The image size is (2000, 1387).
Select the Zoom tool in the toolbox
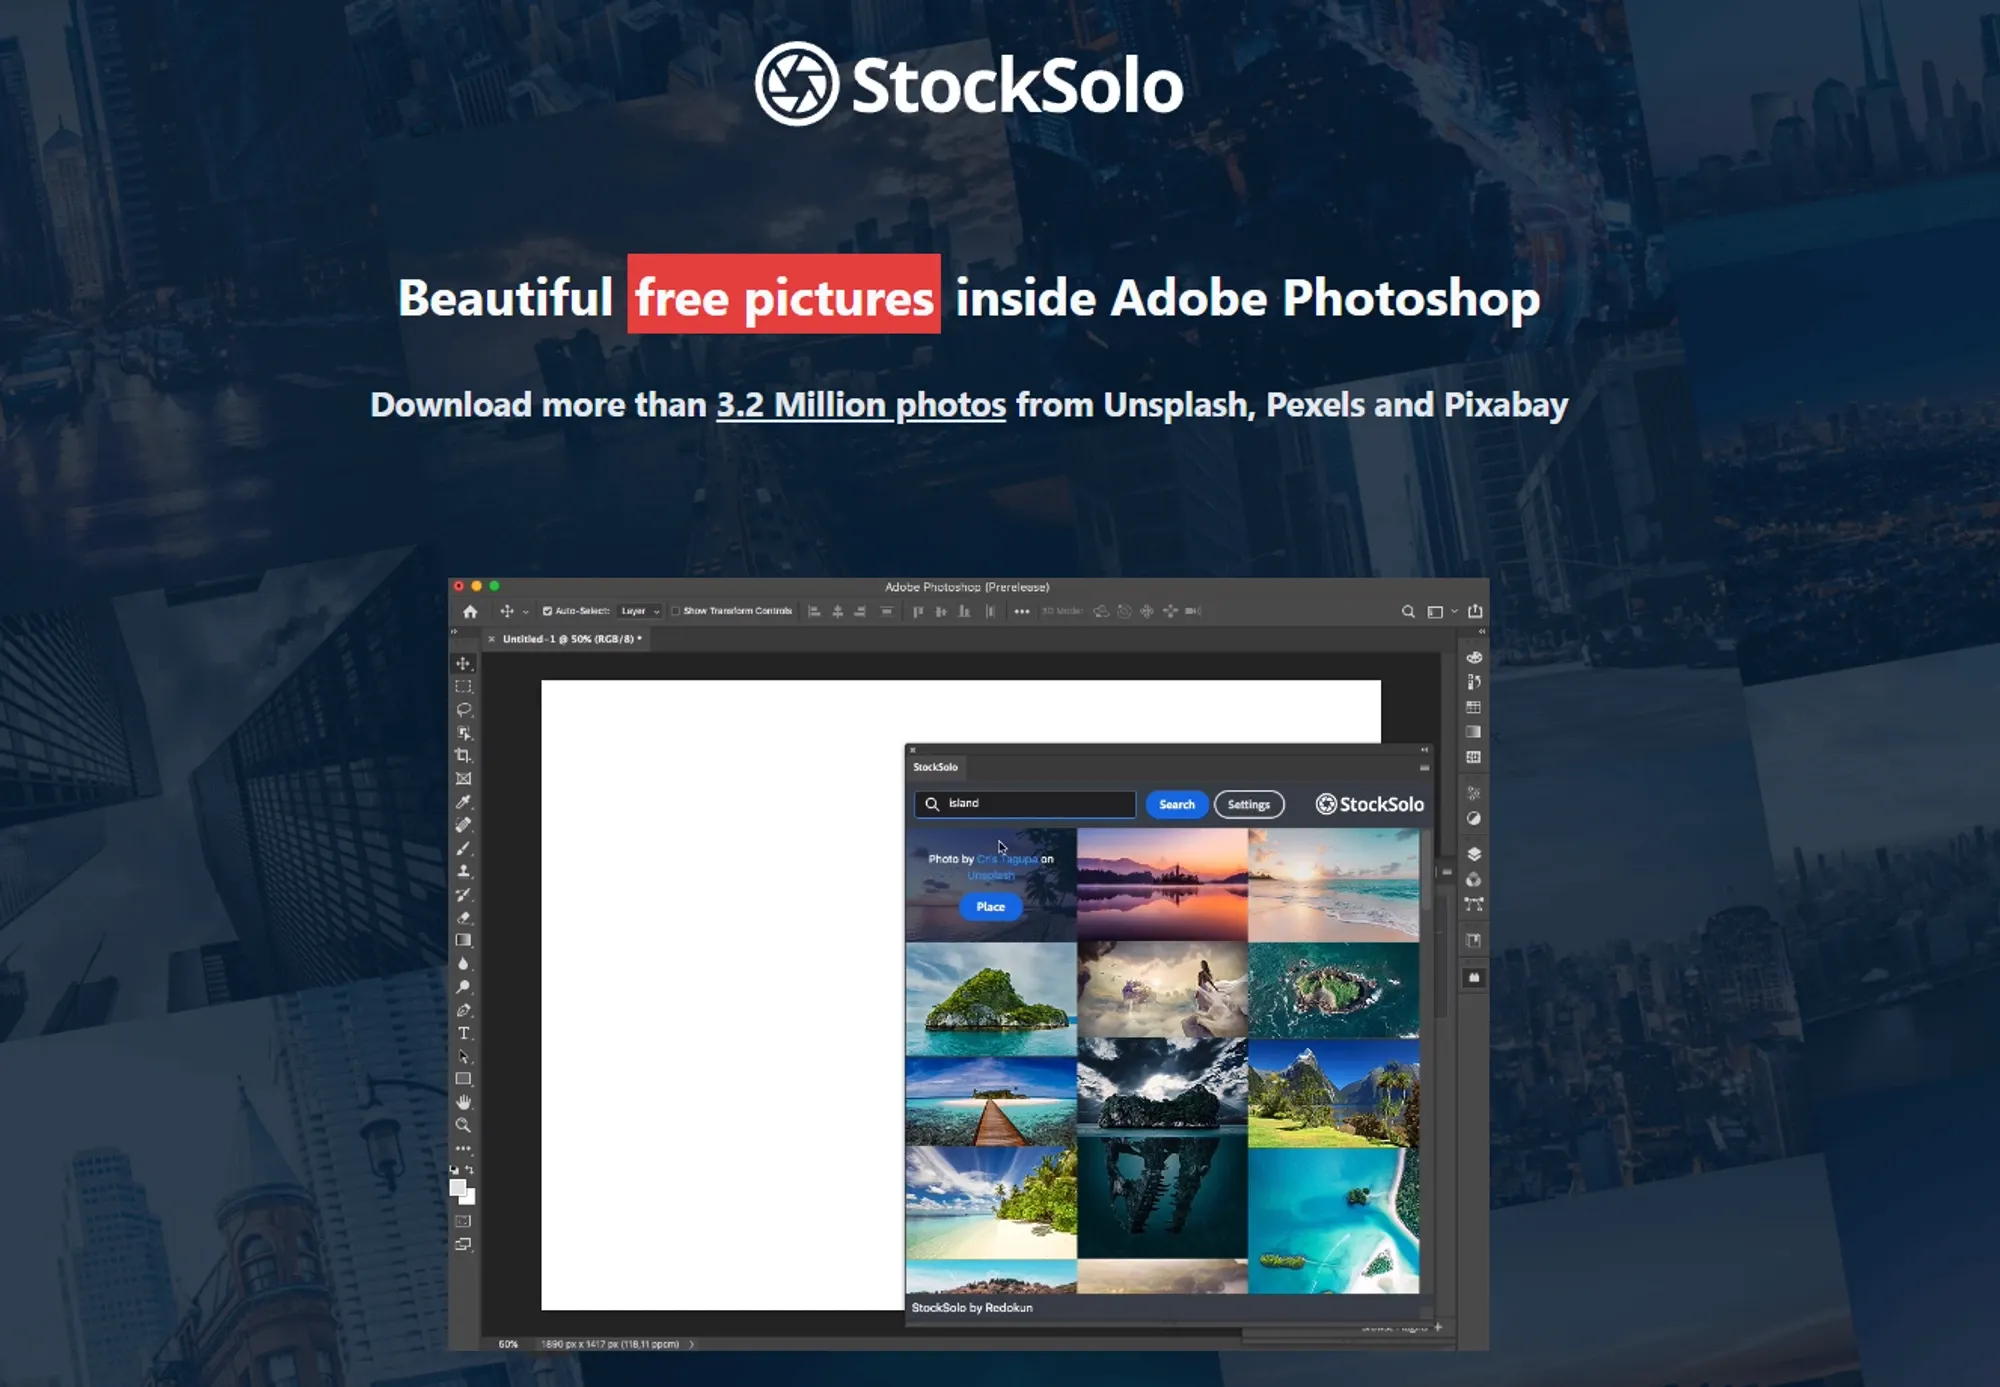(463, 1125)
